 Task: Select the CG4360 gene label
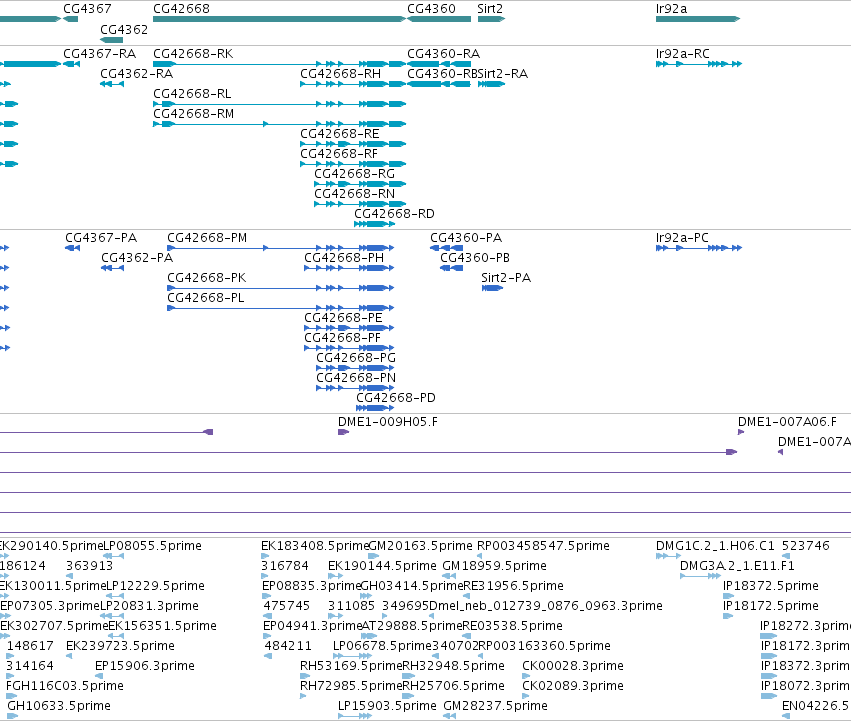tap(431, 9)
